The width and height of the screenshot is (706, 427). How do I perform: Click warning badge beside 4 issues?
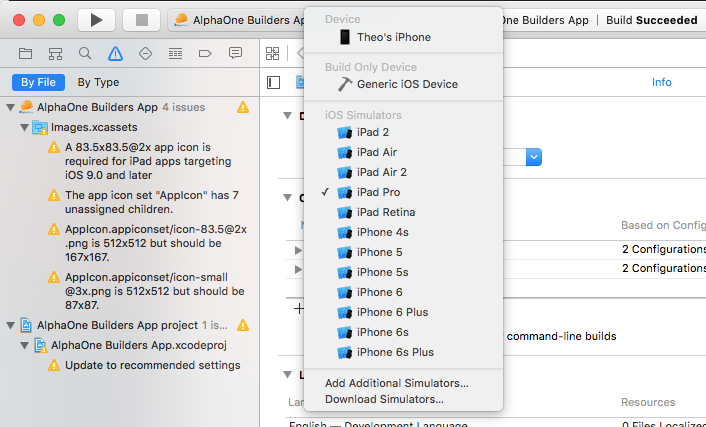click(x=243, y=107)
